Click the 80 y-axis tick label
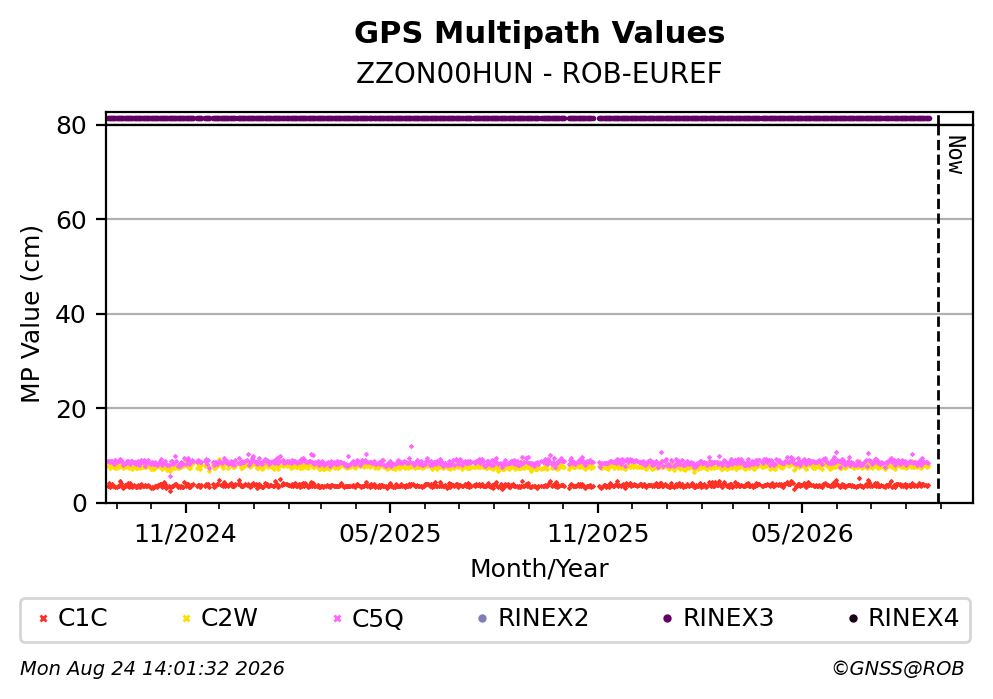Image resolution: width=993 pixels, height=699 pixels. (x=71, y=125)
